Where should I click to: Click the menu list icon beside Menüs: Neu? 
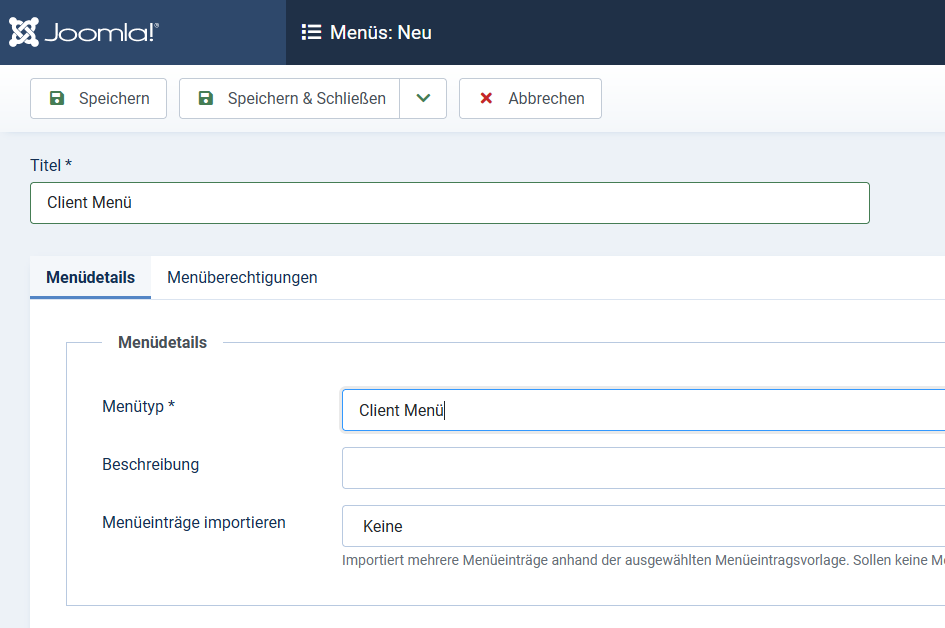[x=311, y=33]
